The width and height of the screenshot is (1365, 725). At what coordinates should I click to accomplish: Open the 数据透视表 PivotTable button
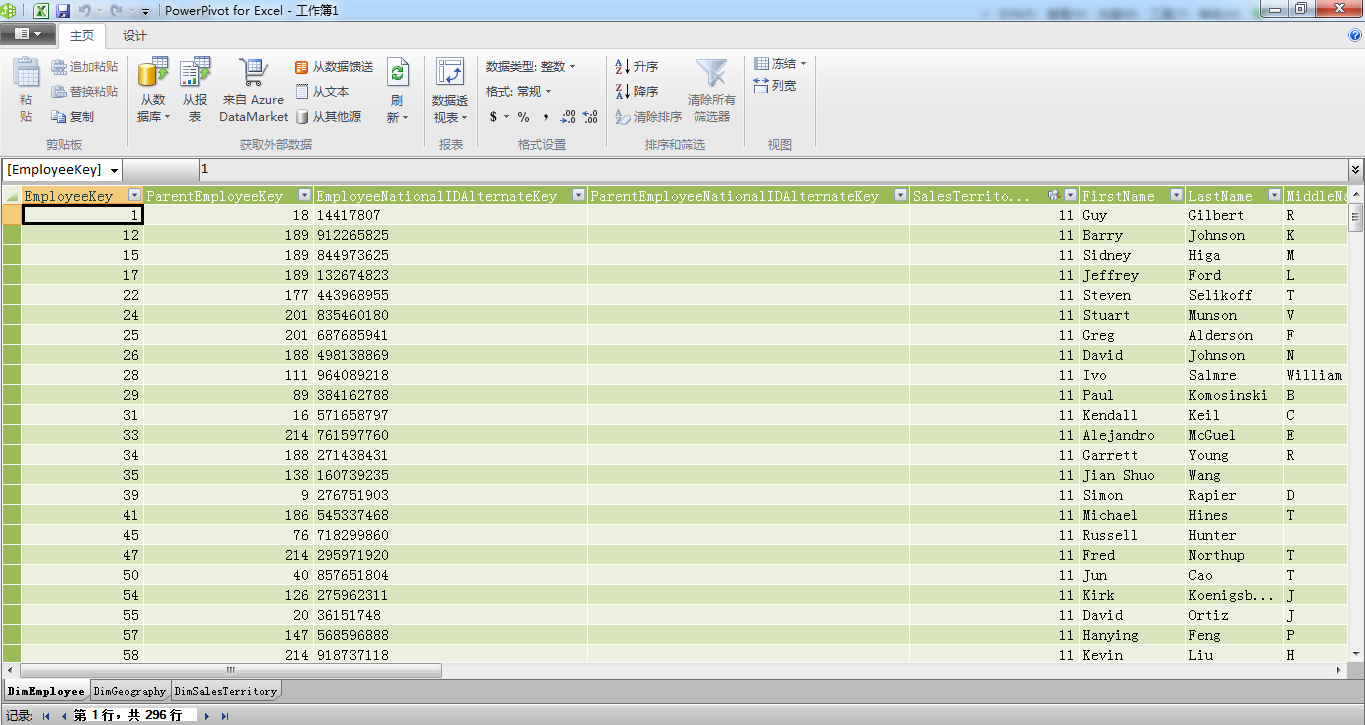click(450, 90)
